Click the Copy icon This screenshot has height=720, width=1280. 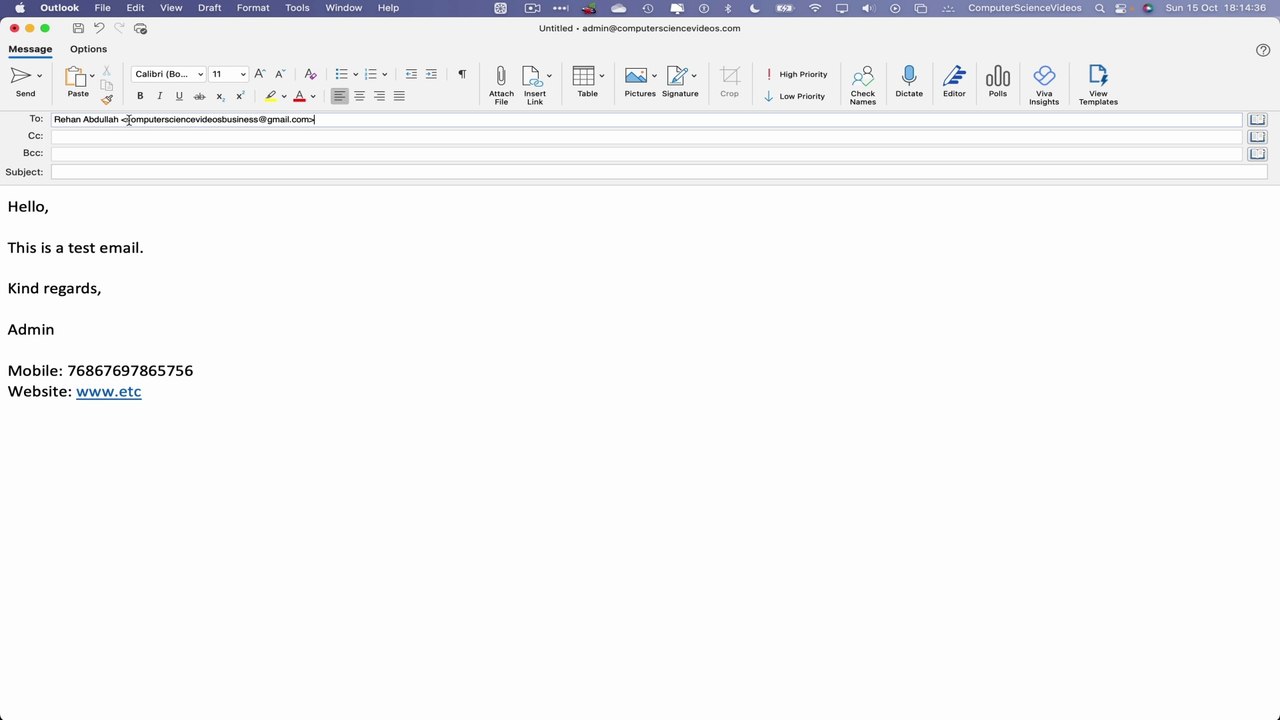tap(107, 85)
